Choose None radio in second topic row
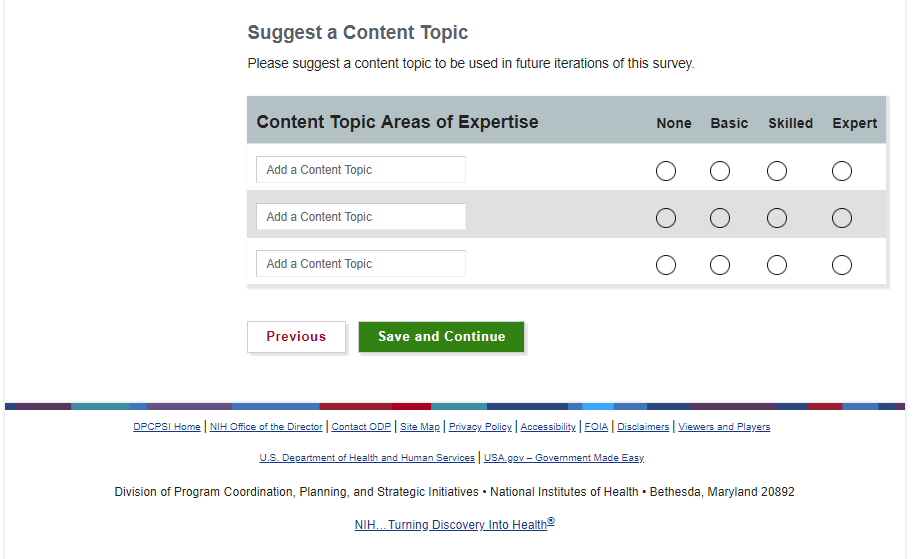The width and height of the screenshot is (916, 559). point(666,218)
